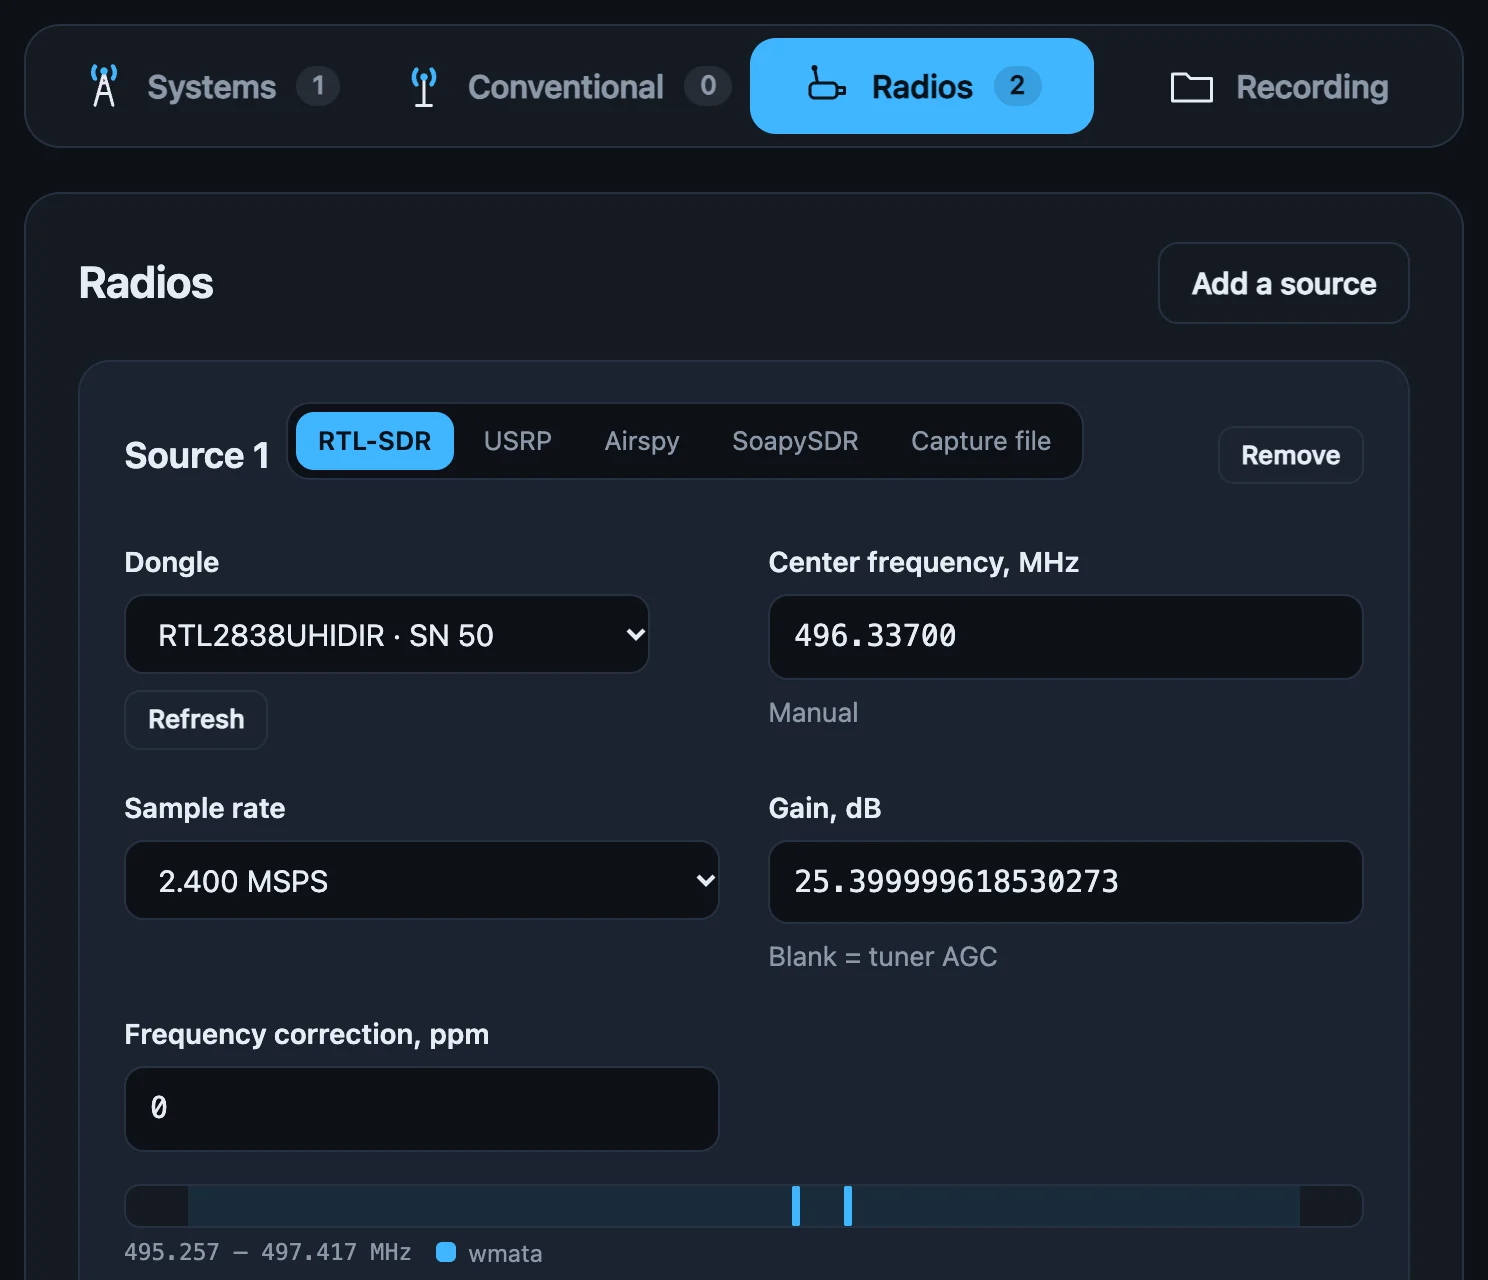Select the Radios tab label
Image resolution: width=1488 pixels, height=1280 pixels.
click(922, 86)
